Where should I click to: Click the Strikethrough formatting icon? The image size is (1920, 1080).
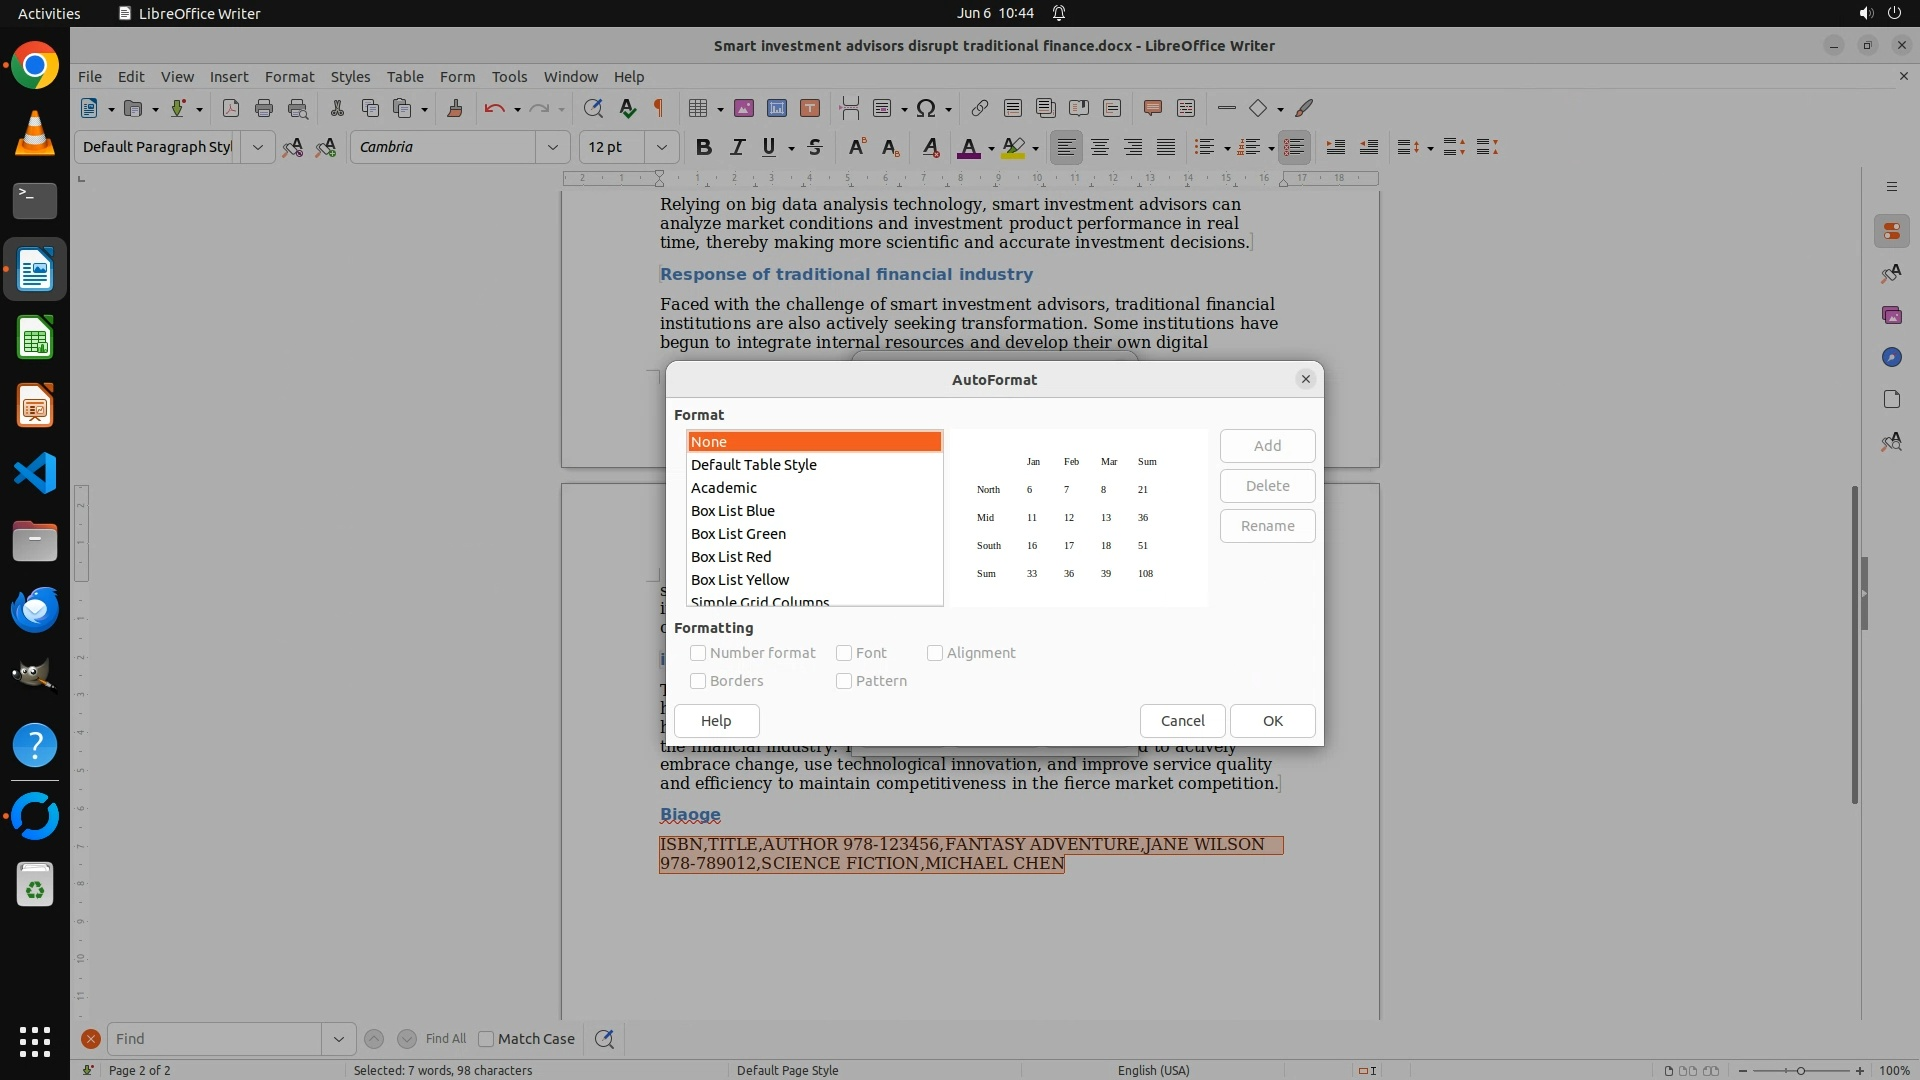815,147
